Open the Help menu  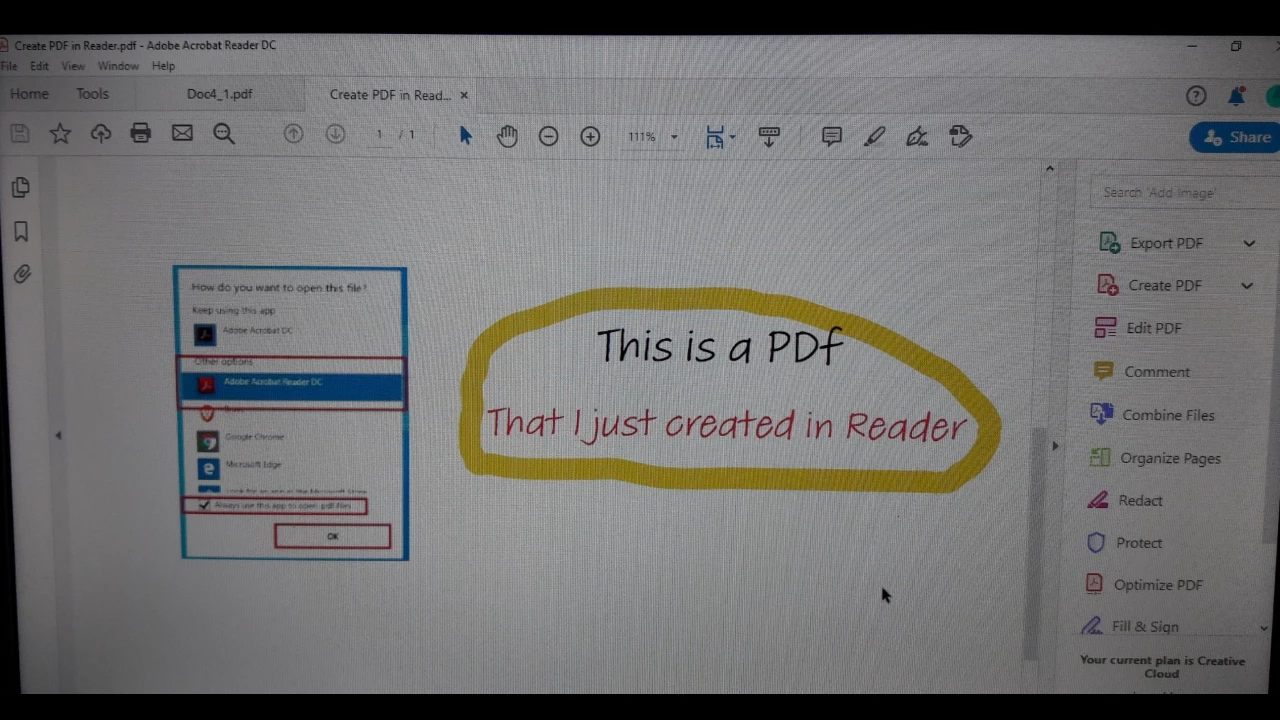click(163, 66)
